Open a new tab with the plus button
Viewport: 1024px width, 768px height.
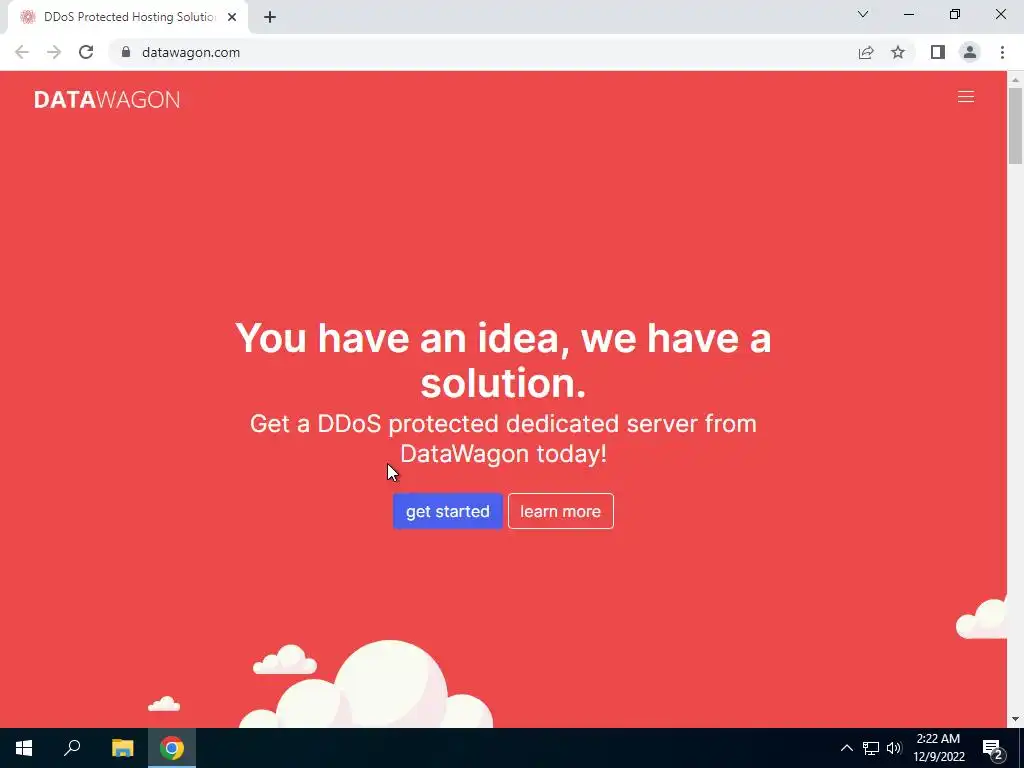point(270,17)
